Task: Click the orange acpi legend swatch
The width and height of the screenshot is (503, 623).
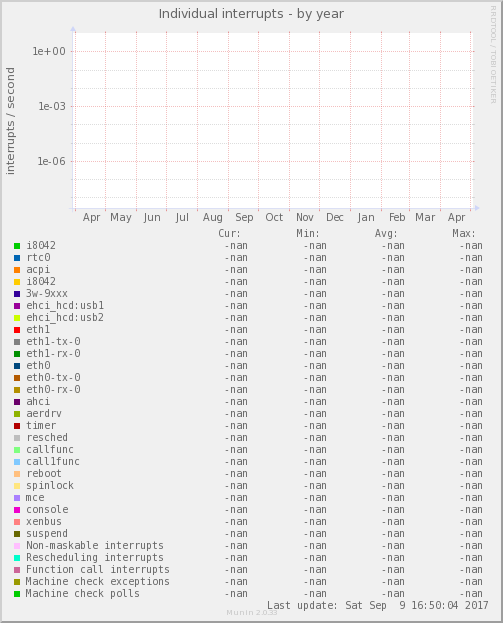Action: (17, 270)
